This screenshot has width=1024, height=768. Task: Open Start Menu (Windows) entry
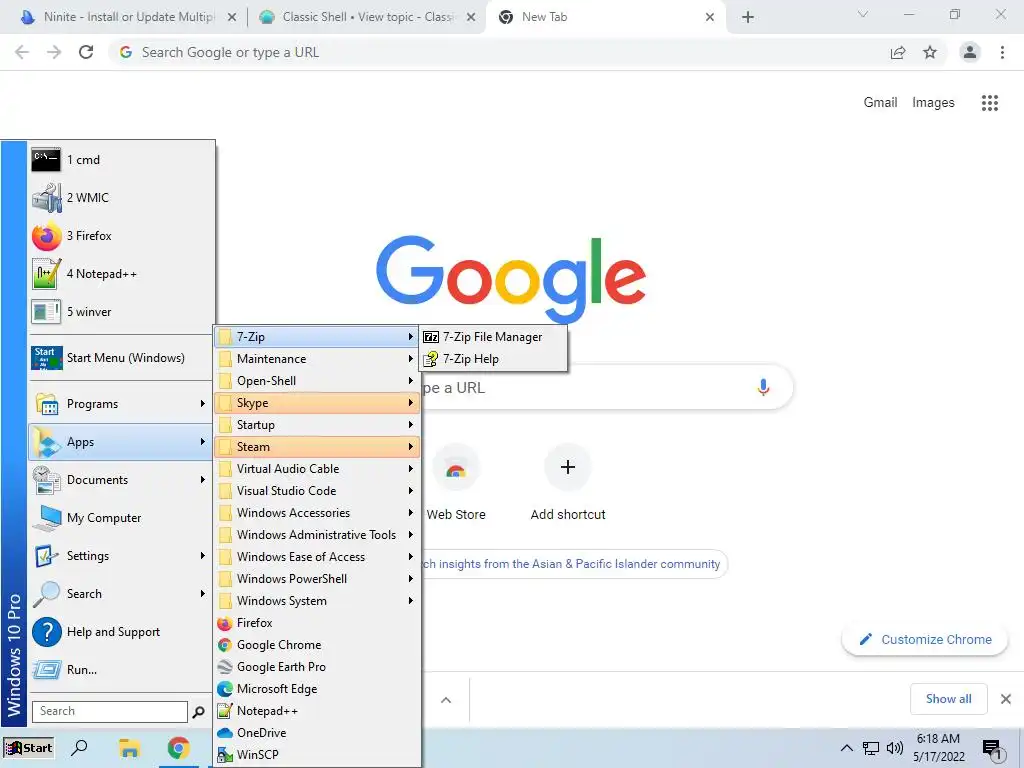(x=121, y=358)
